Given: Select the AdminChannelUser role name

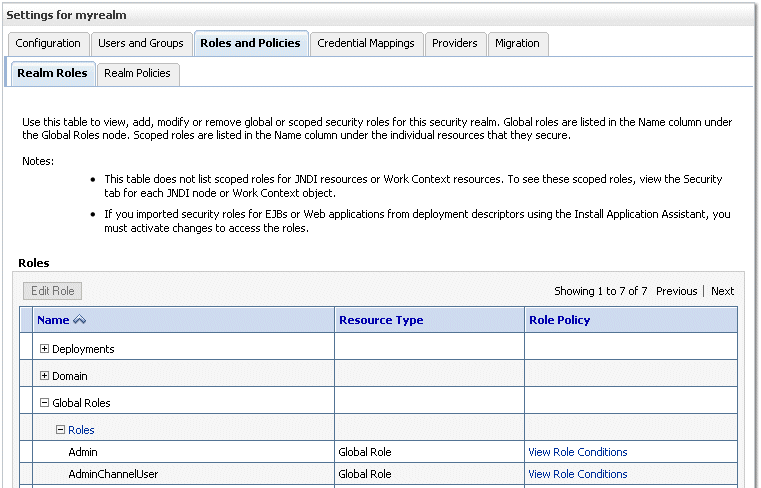Looking at the screenshot, I should coord(113,474).
